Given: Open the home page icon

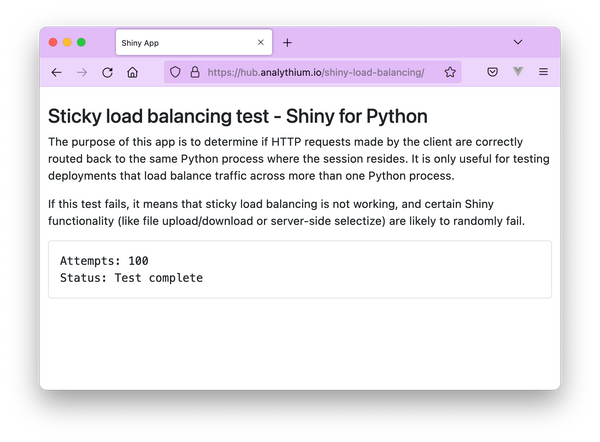Looking at the screenshot, I should point(132,72).
